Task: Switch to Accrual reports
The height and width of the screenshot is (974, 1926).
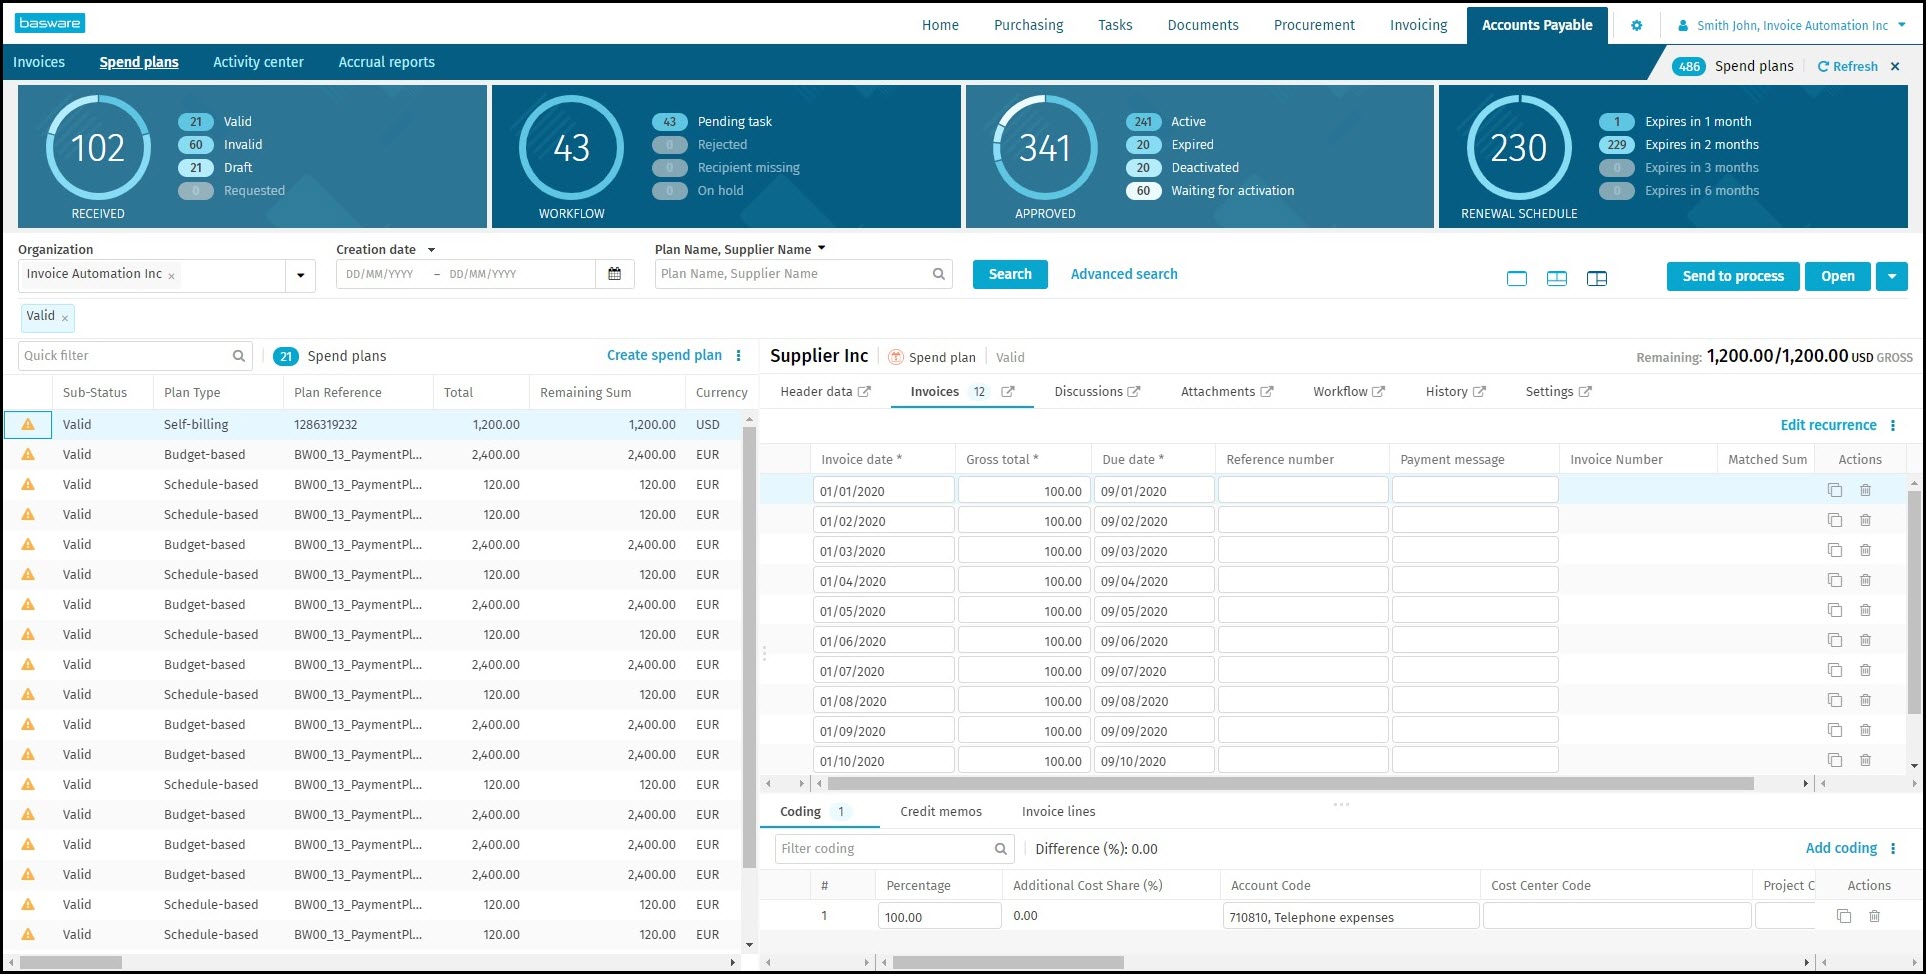Action: tap(386, 62)
